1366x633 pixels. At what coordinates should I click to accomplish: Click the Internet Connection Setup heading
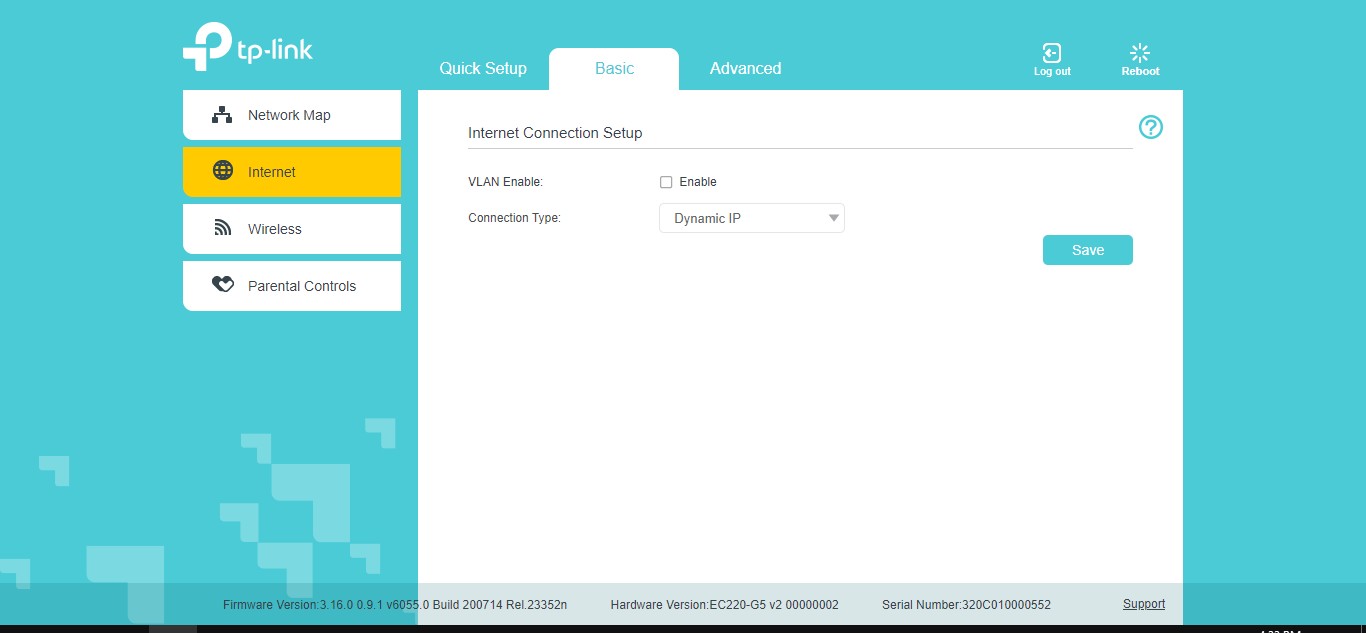coord(555,133)
